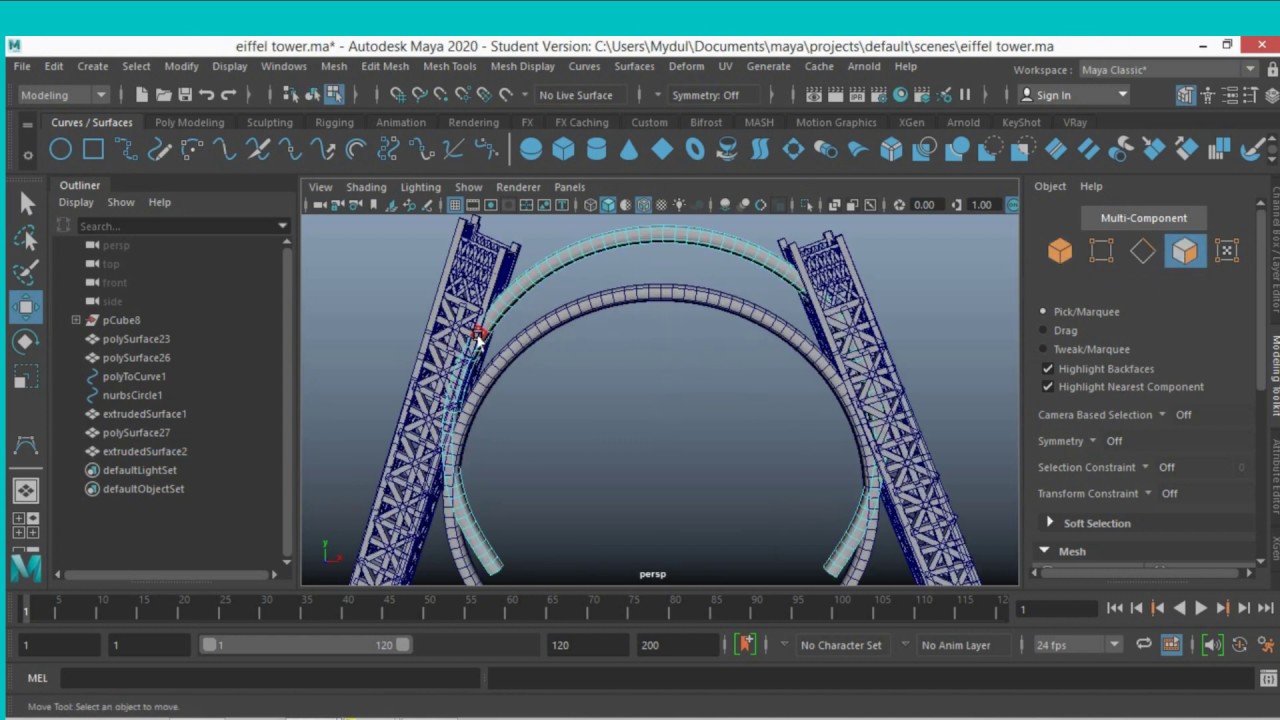
Task: Click the Outliner search field
Action: tap(182, 226)
